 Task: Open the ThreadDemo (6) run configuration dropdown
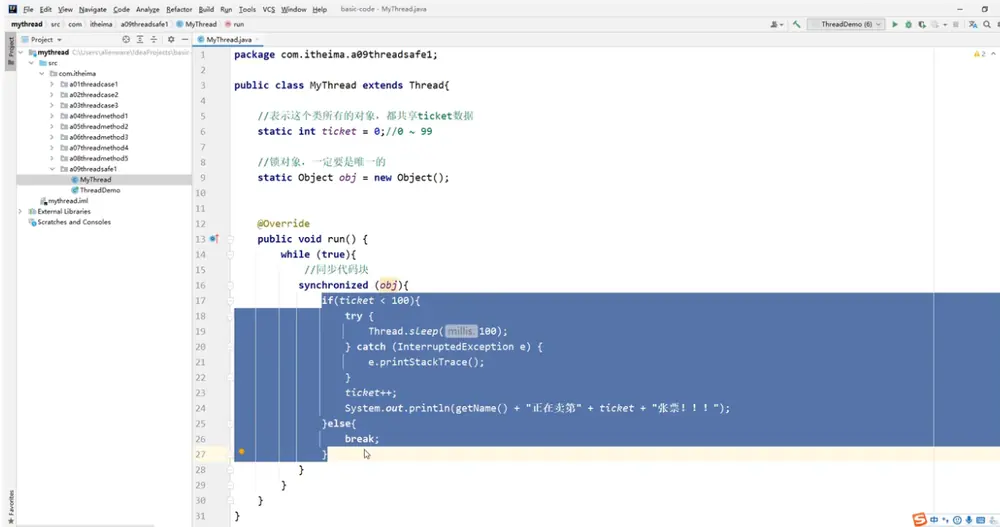click(x=846, y=24)
